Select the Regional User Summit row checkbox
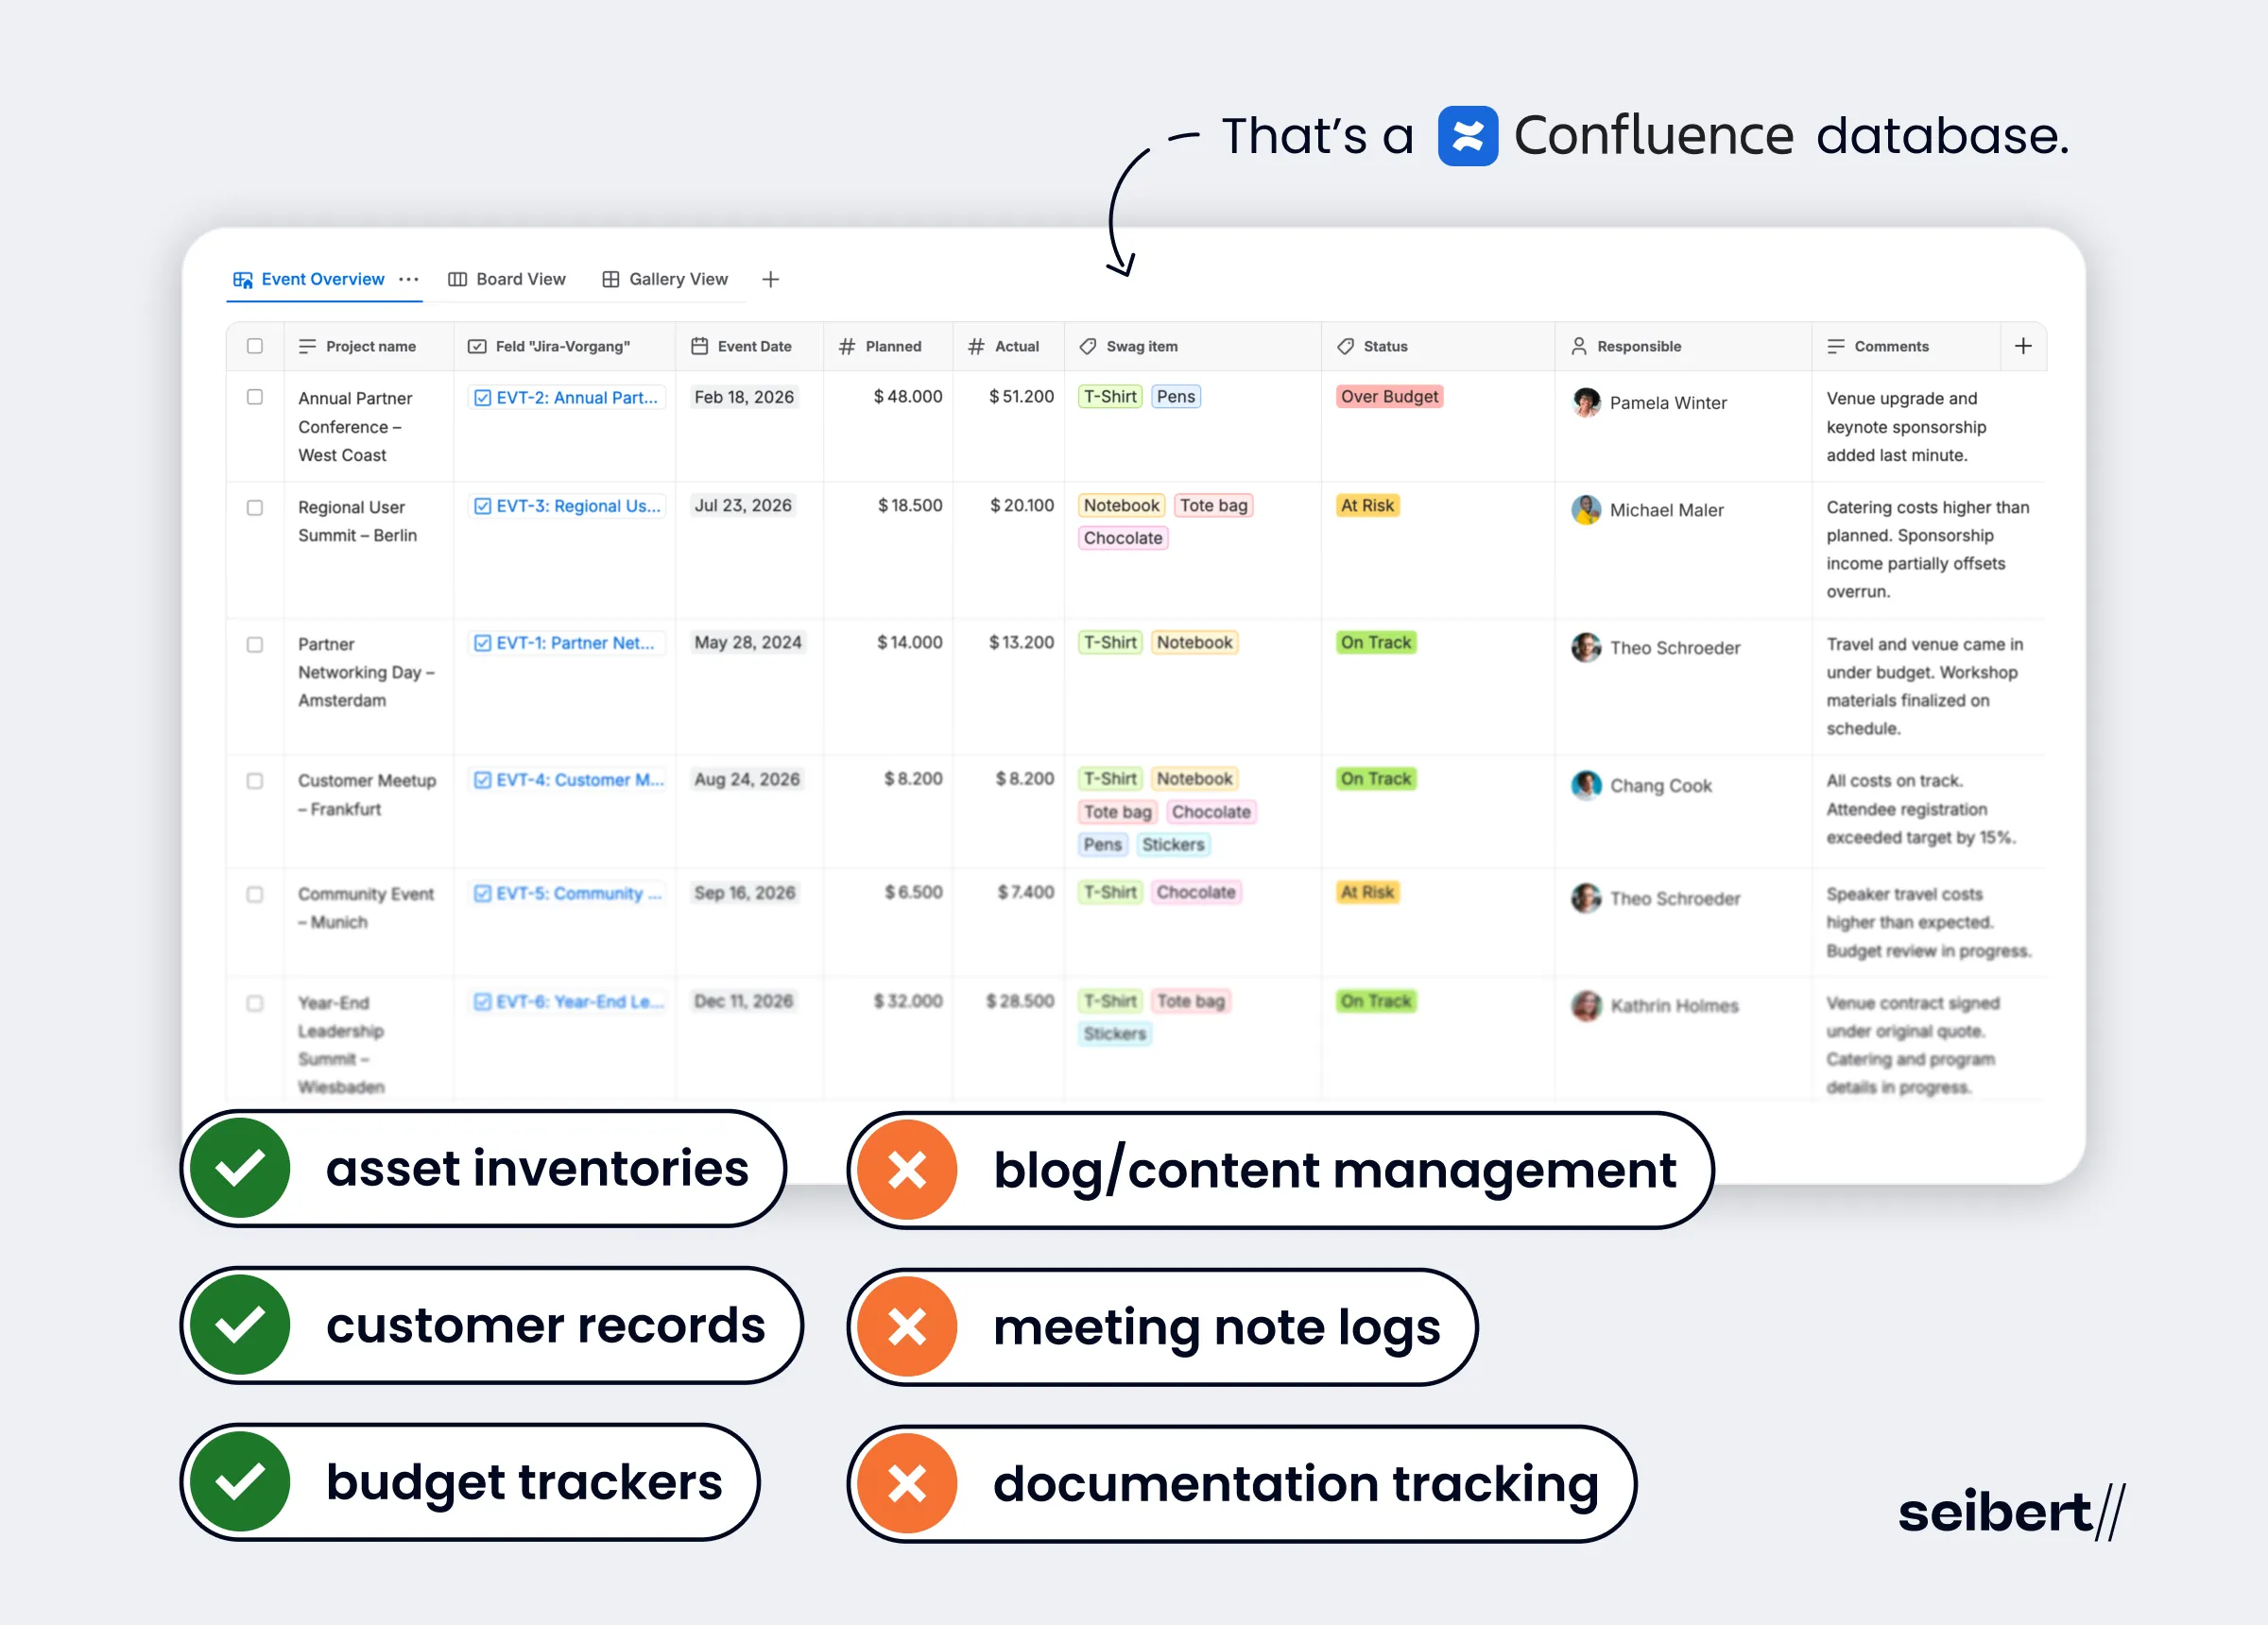 click(x=255, y=507)
